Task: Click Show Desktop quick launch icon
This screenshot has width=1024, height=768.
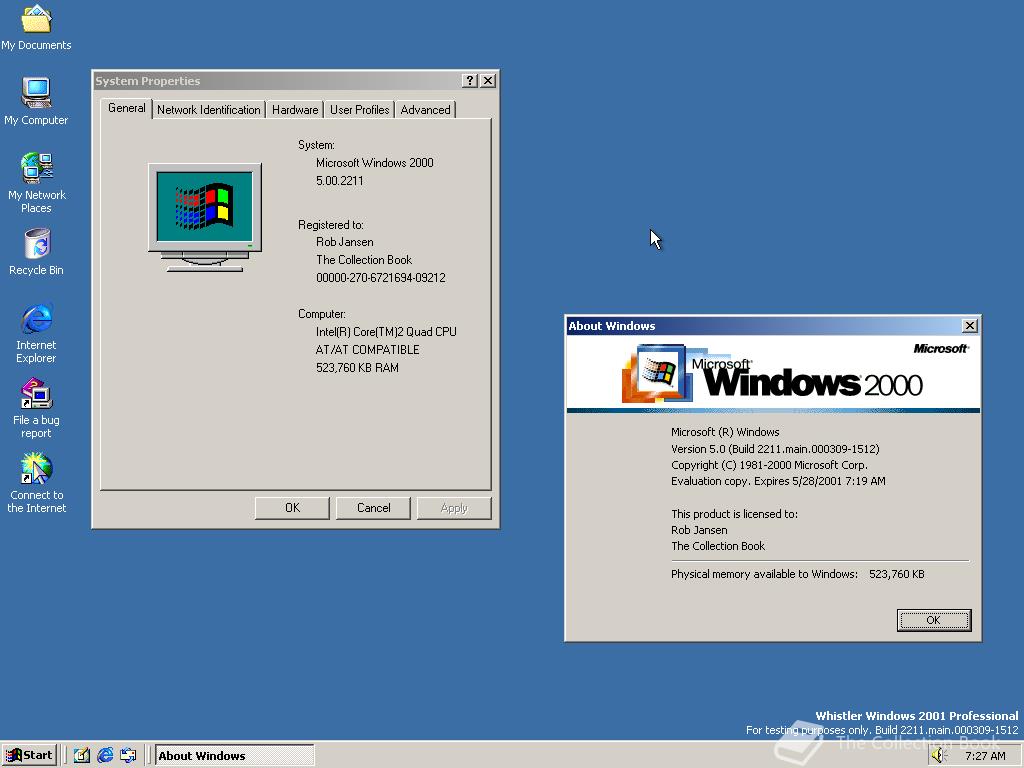Action: [82, 756]
